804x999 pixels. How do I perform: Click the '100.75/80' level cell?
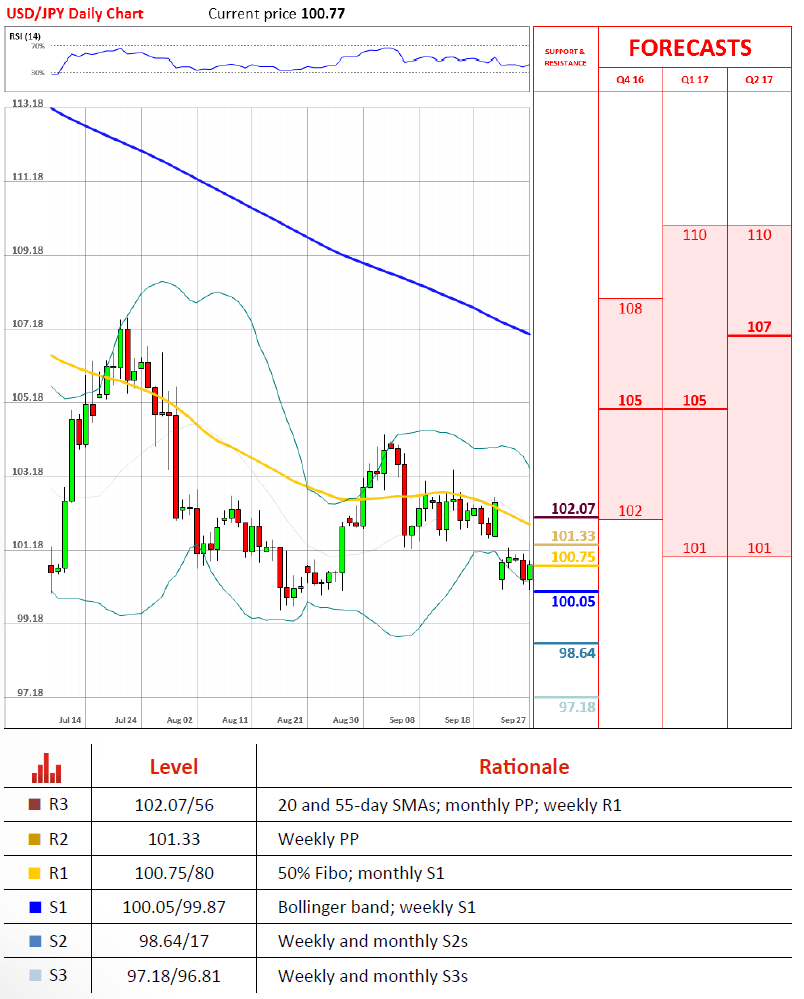coord(174,873)
